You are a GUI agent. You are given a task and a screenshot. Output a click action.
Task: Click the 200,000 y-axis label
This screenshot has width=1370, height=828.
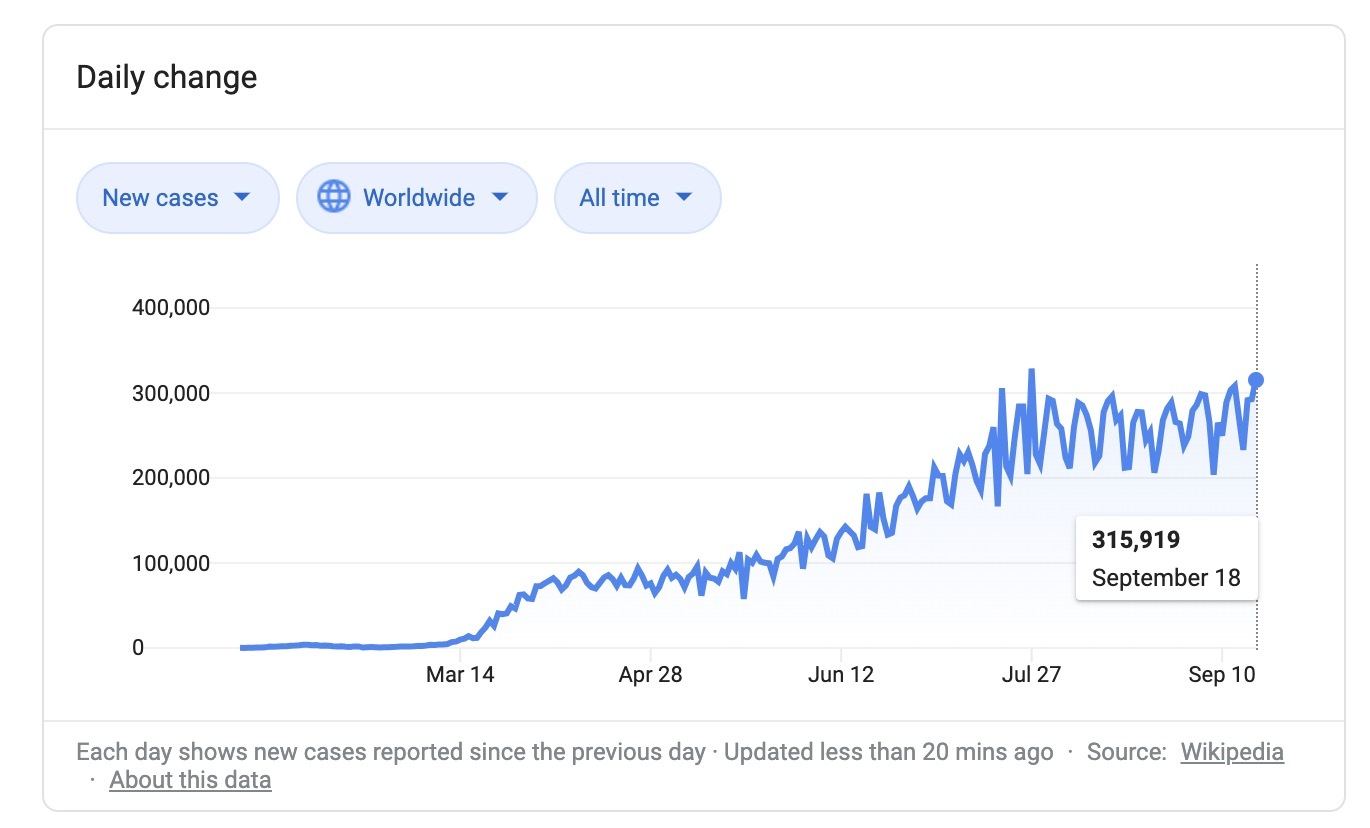click(x=171, y=478)
